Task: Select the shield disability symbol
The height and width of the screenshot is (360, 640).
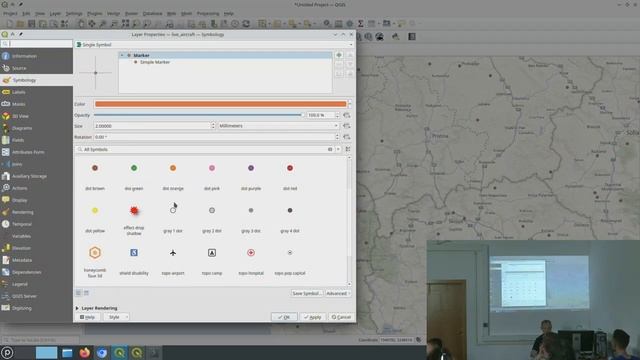Action: pyautogui.click(x=134, y=253)
